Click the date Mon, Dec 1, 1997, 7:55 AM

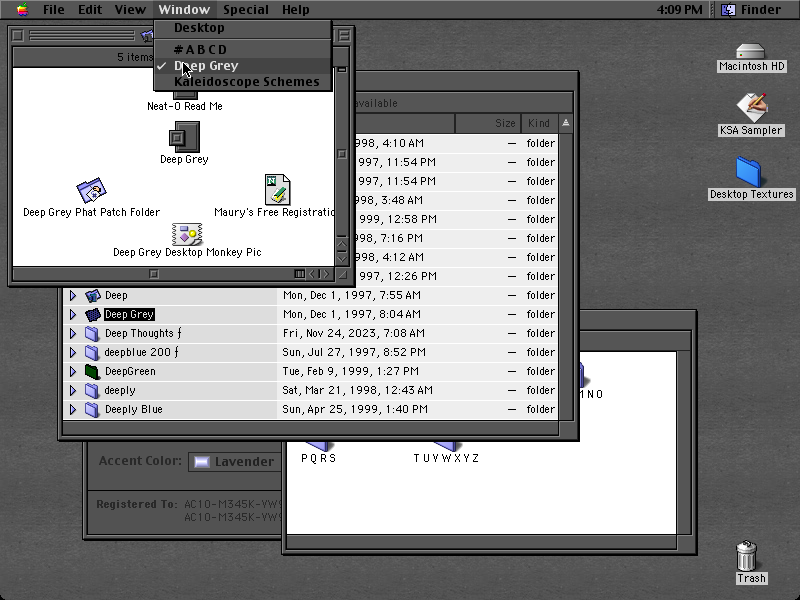tap(352, 295)
